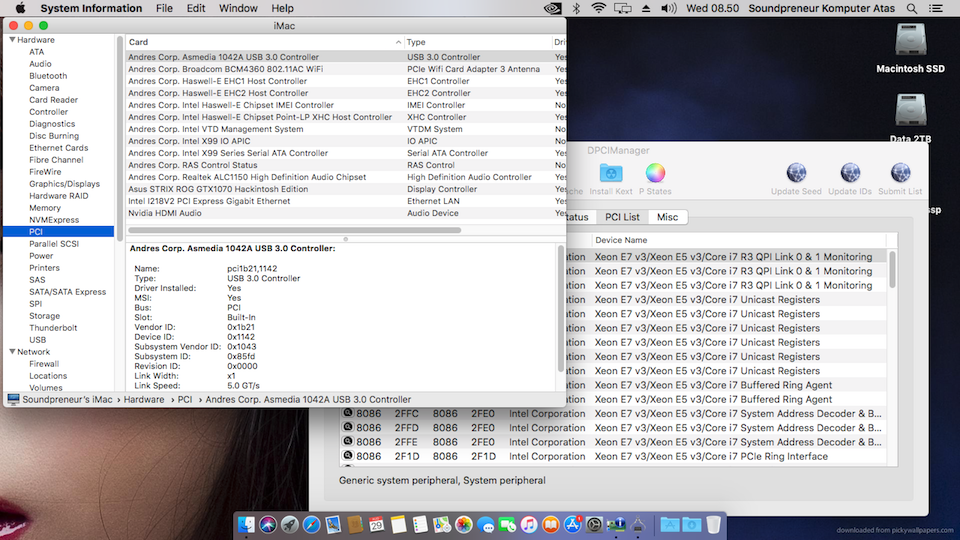
Task: Open Notification Center list icon
Action: (x=936, y=9)
